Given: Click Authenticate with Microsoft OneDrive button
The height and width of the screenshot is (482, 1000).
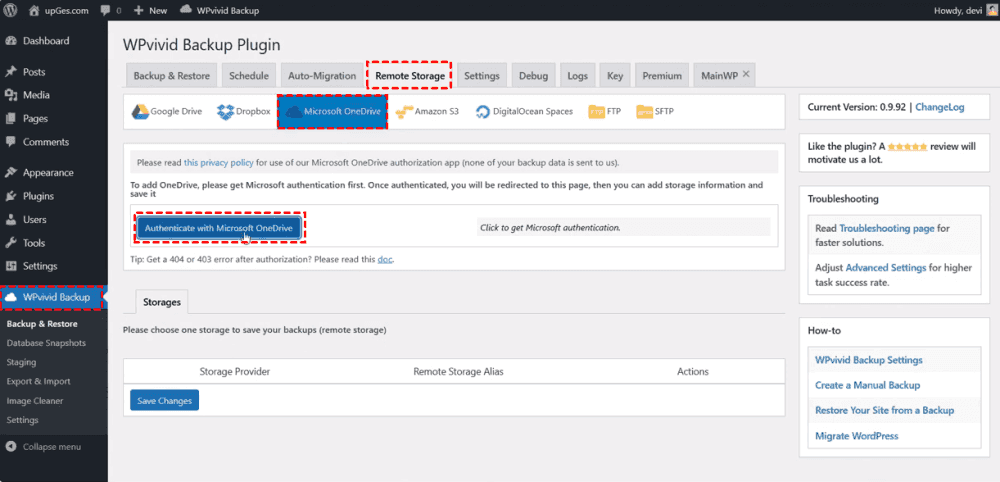Looking at the screenshot, I should [x=220, y=228].
